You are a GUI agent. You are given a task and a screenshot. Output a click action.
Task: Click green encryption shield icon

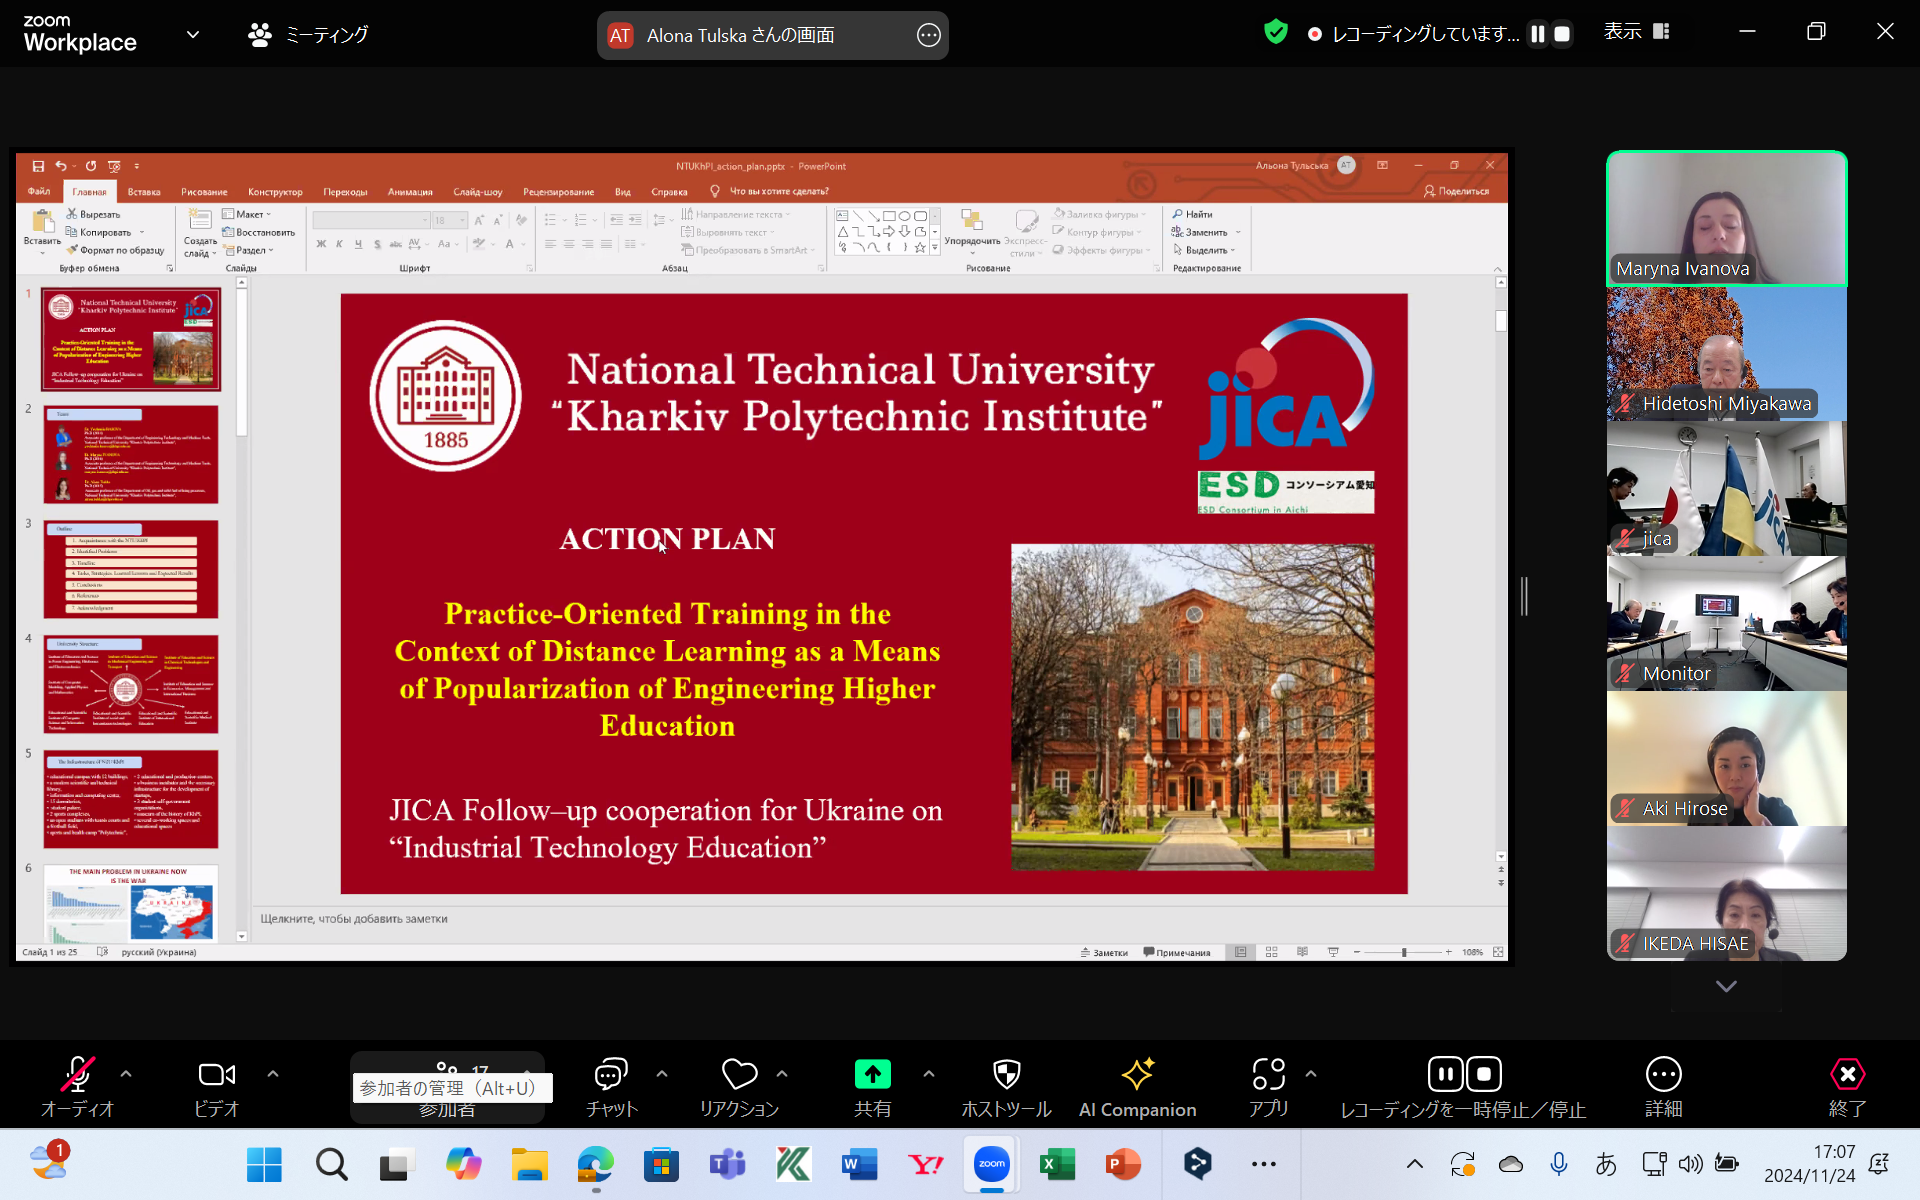click(x=1275, y=33)
